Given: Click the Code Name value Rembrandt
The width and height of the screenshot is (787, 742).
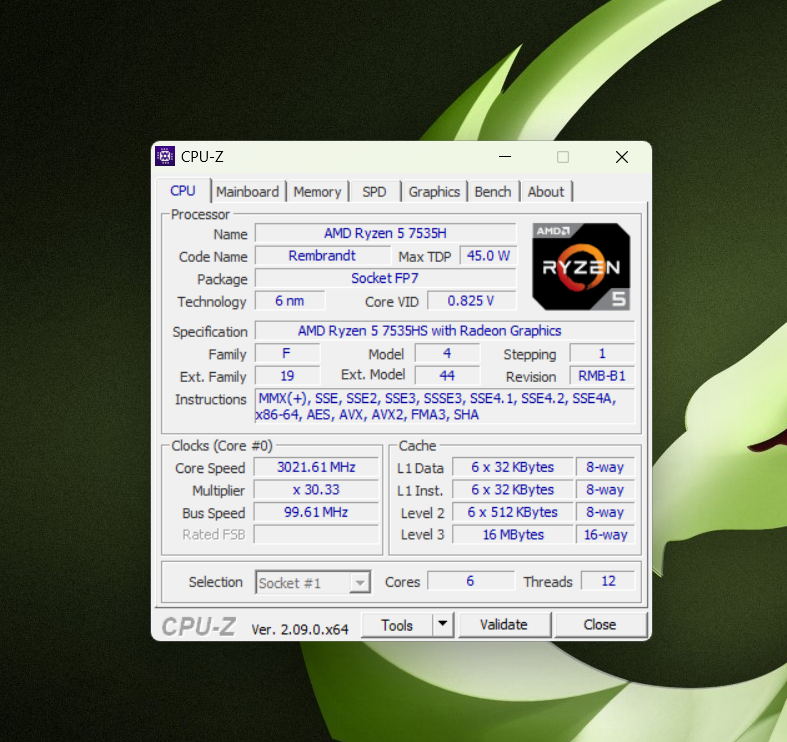Looking at the screenshot, I should (x=323, y=256).
